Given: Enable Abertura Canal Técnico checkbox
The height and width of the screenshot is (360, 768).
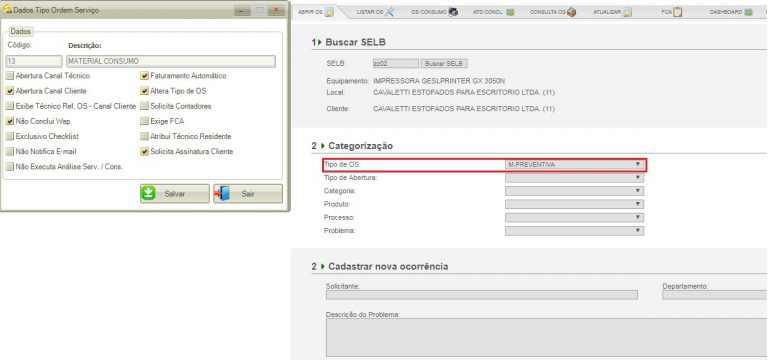Looking at the screenshot, I should [10, 76].
